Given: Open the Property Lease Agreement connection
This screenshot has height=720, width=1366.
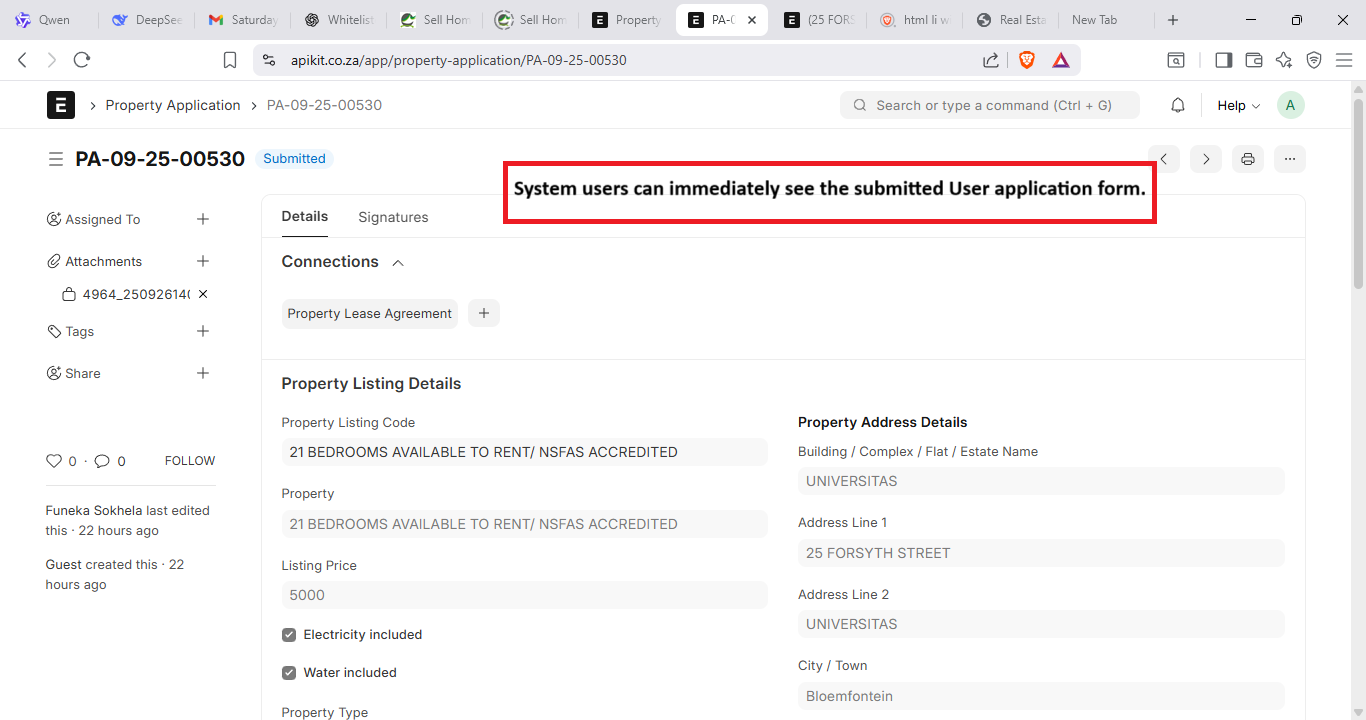Looking at the screenshot, I should (x=369, y=313).
